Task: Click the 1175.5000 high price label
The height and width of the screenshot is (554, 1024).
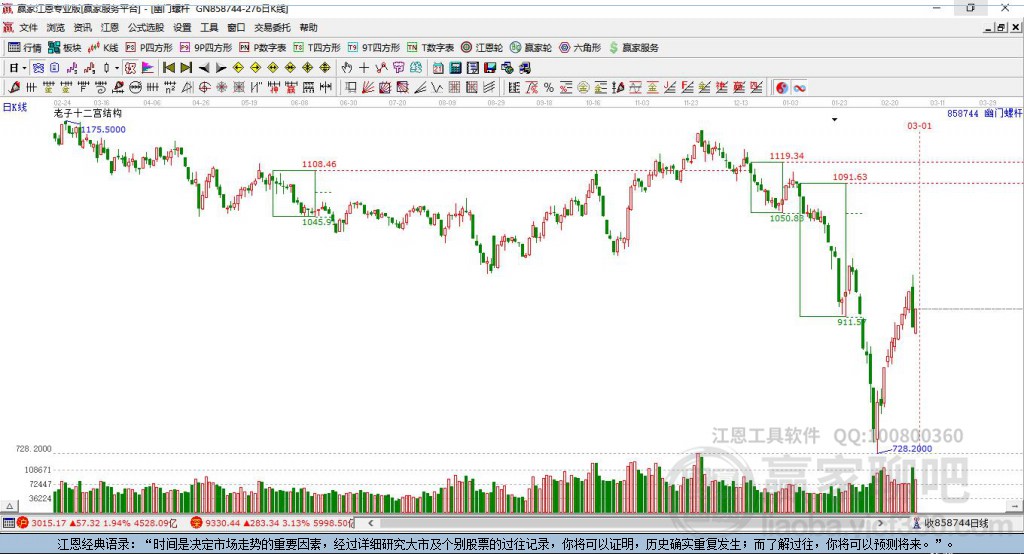Action: [x=103, y=129]
